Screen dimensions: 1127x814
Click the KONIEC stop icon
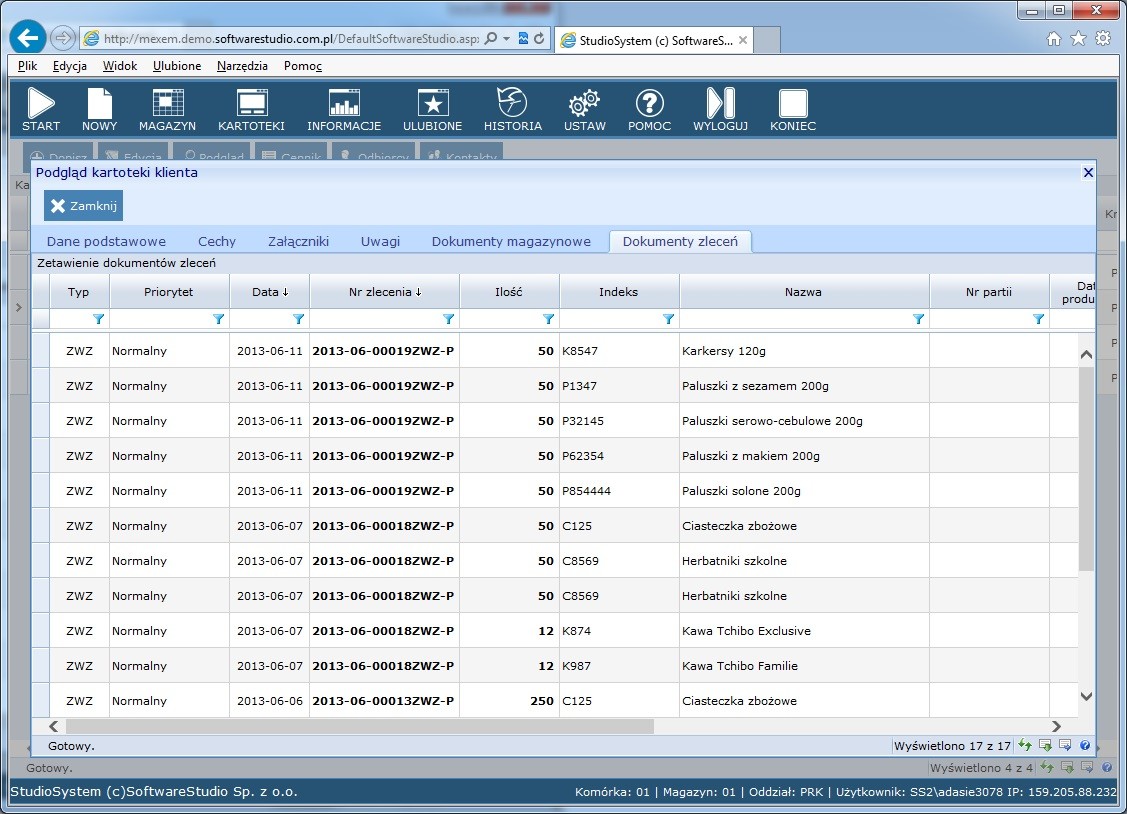793,103
